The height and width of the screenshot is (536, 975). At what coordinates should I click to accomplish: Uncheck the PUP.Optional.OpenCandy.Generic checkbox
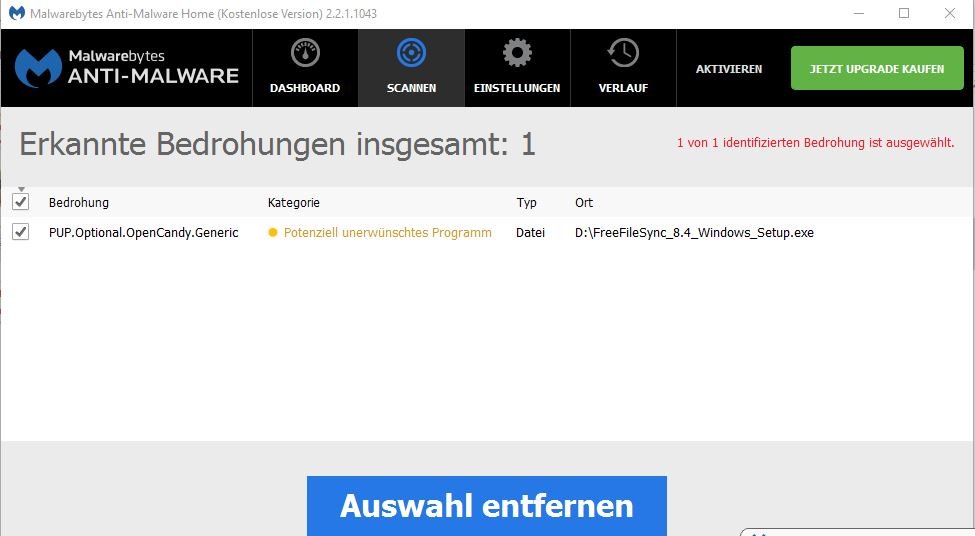(21, 232)
